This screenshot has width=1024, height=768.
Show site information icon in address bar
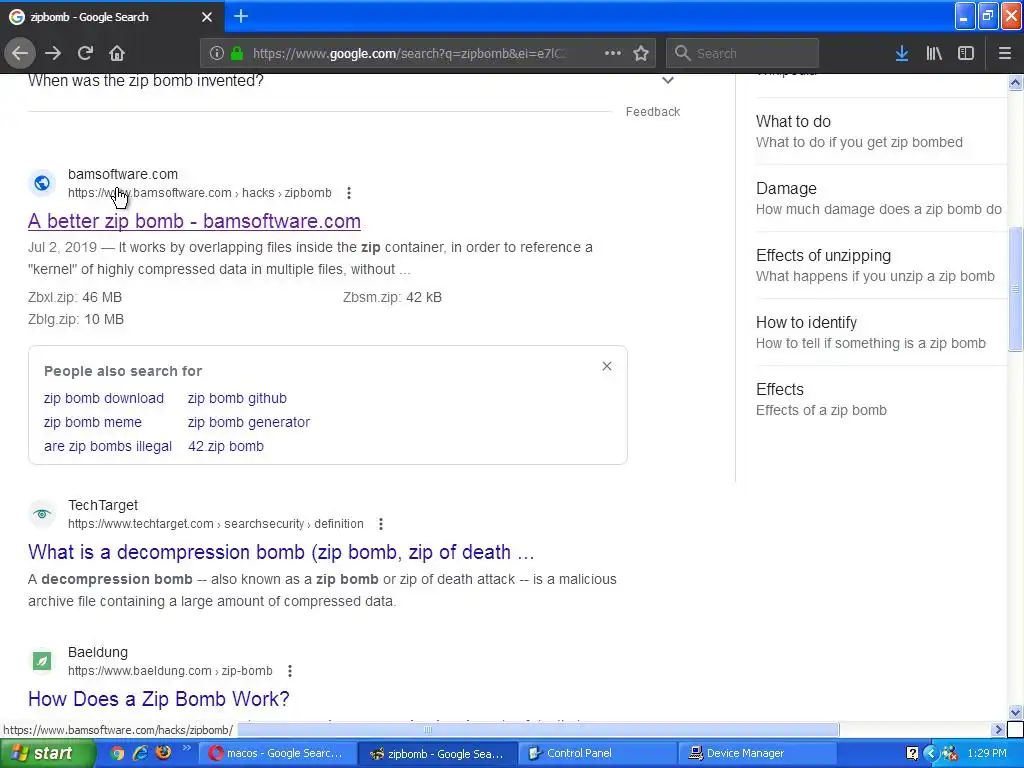click(217, 53)
